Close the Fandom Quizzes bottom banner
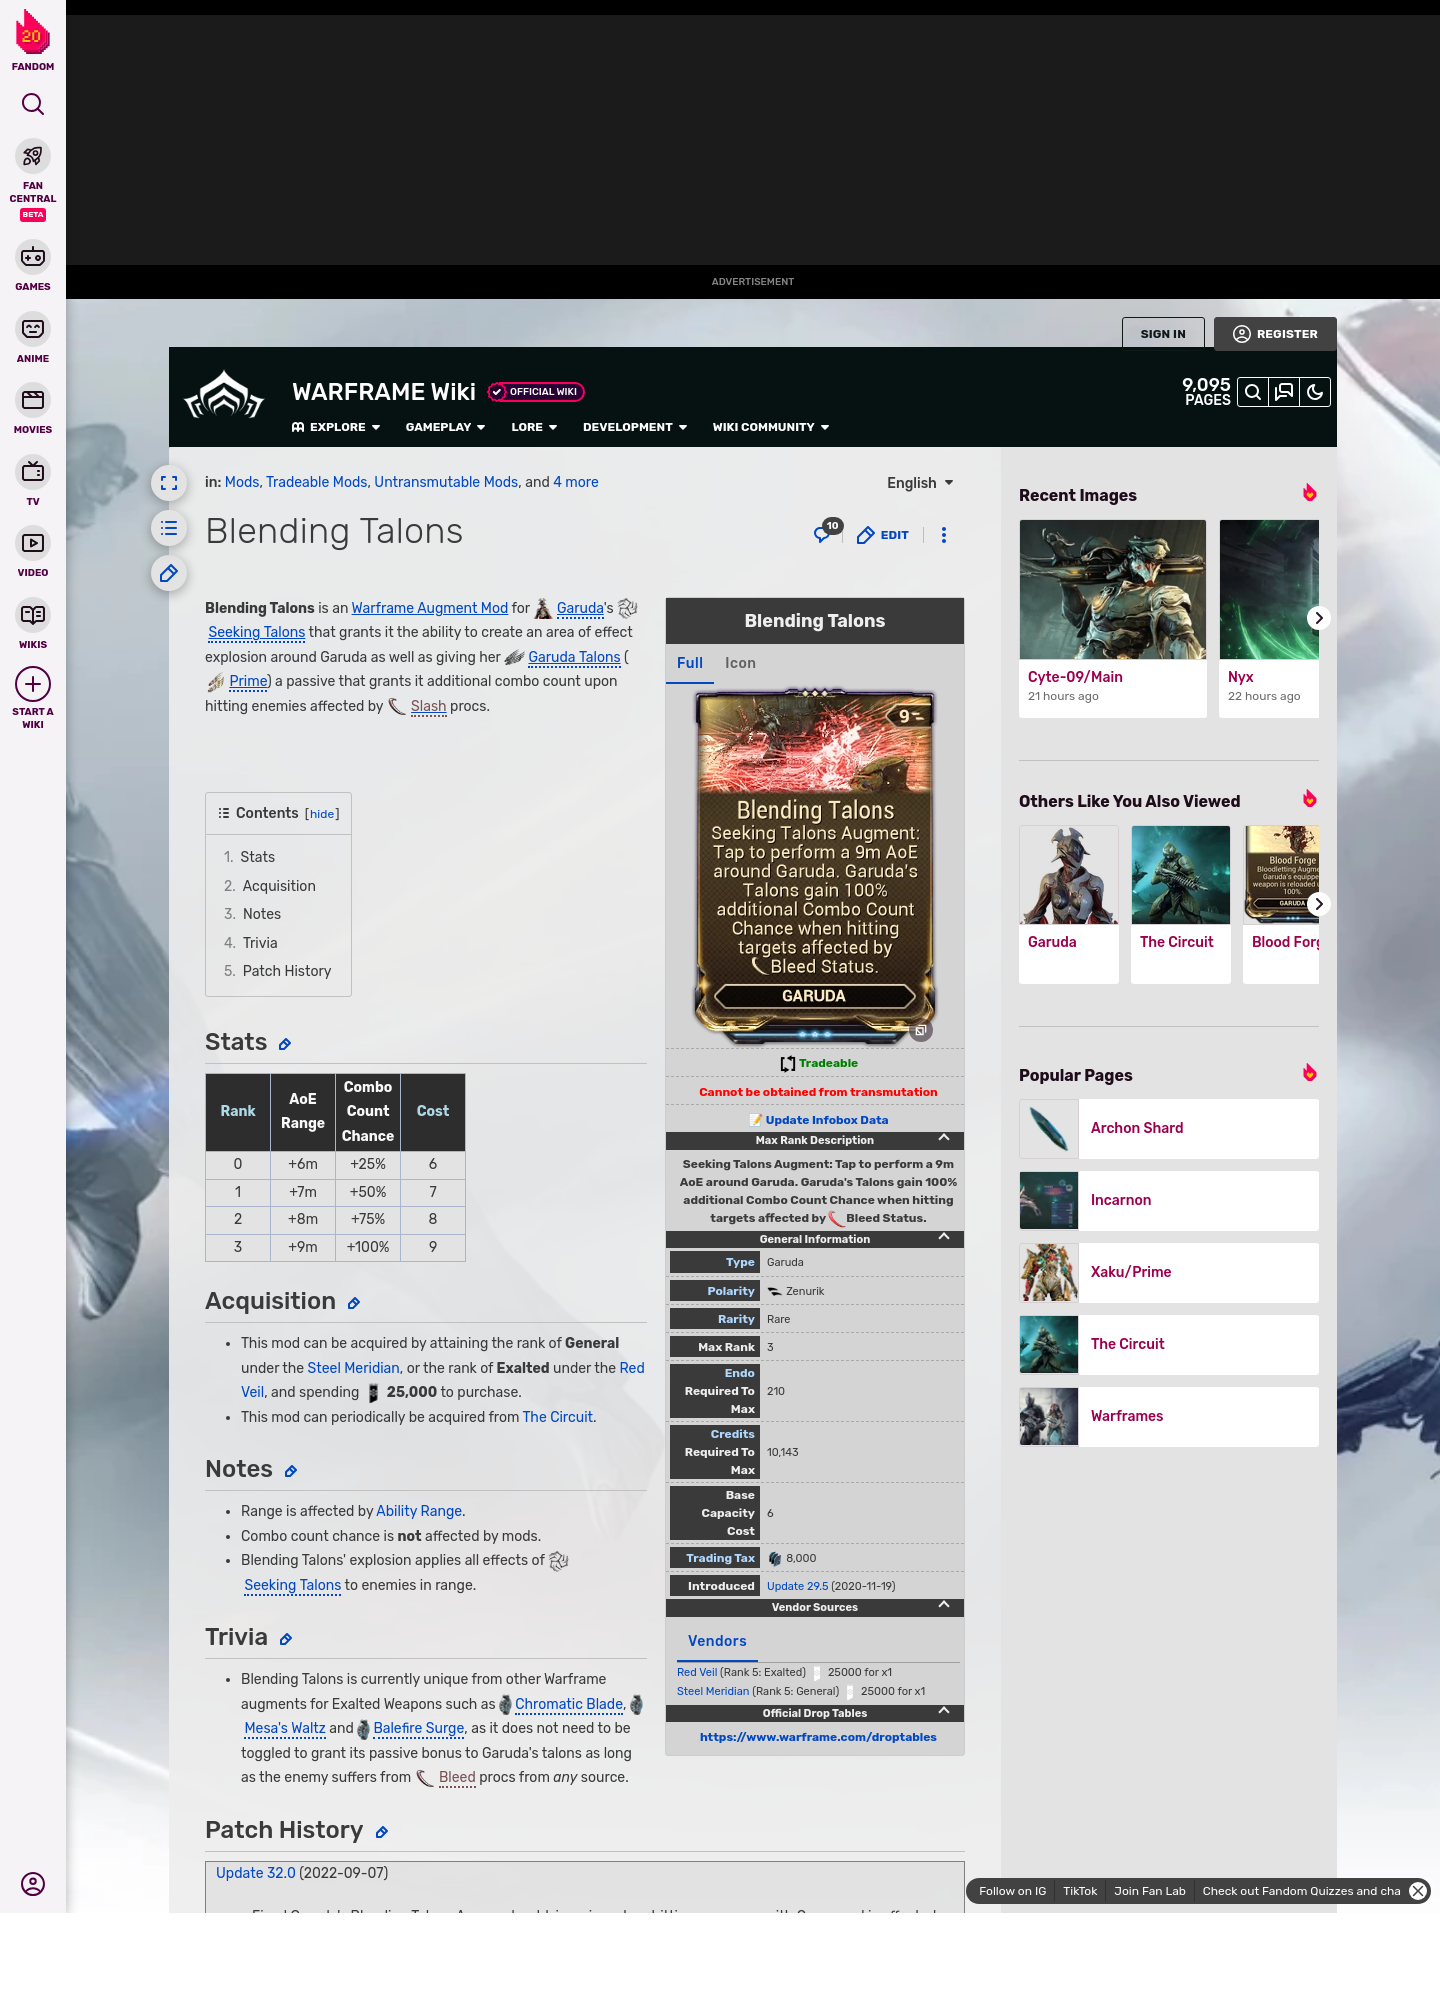This screenshot has height=2000, width=1440. (1418, 1890)
